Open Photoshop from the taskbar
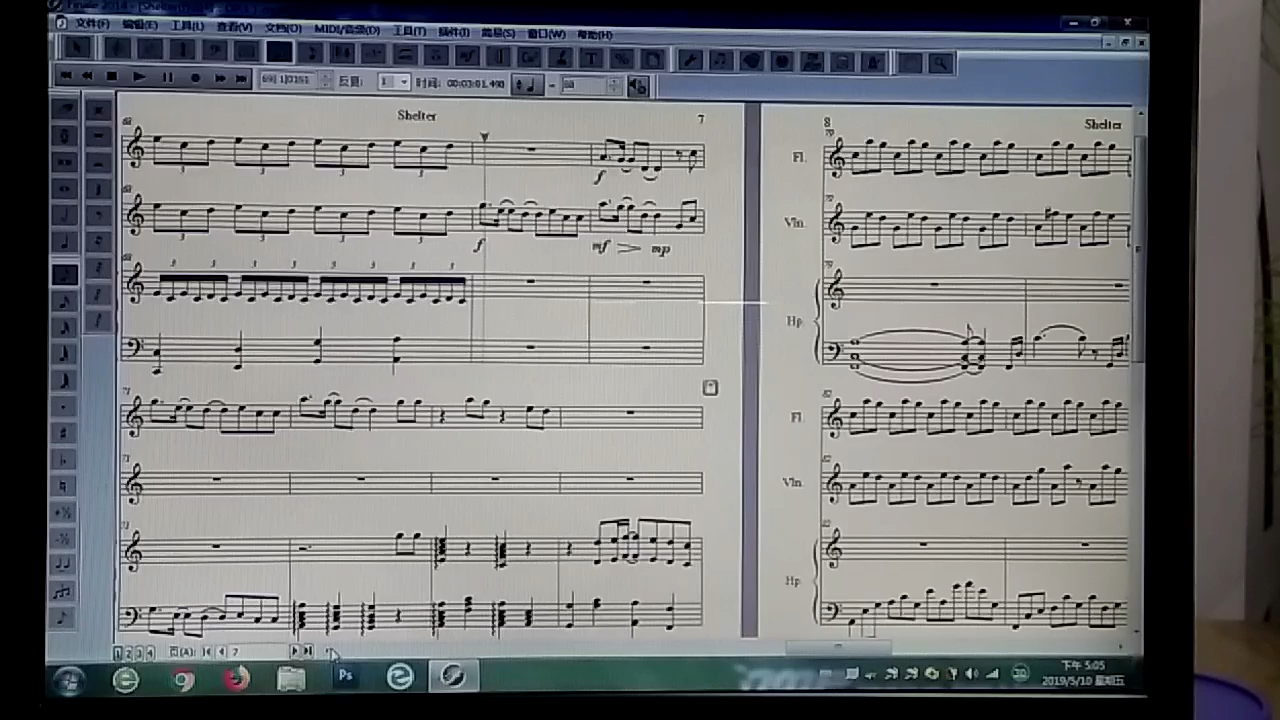The image size is (1280, 720). (345, 677)
